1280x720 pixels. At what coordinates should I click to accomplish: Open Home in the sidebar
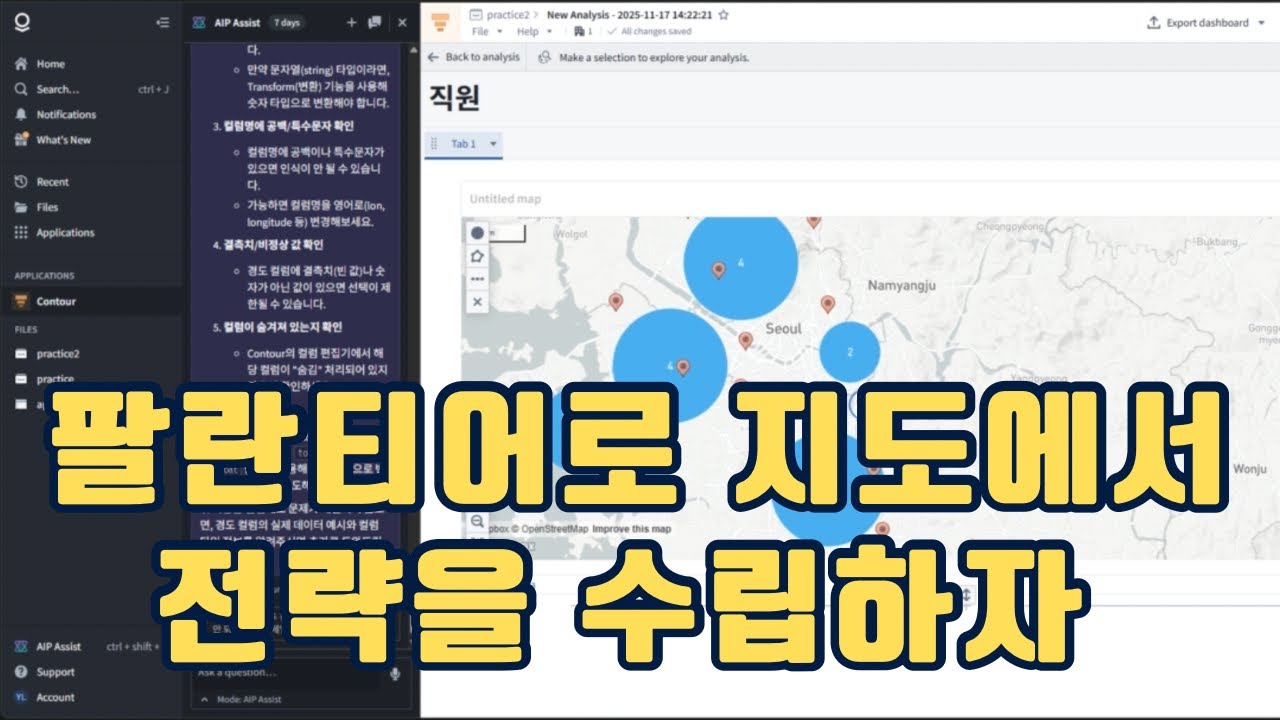(x=50, y=64)
